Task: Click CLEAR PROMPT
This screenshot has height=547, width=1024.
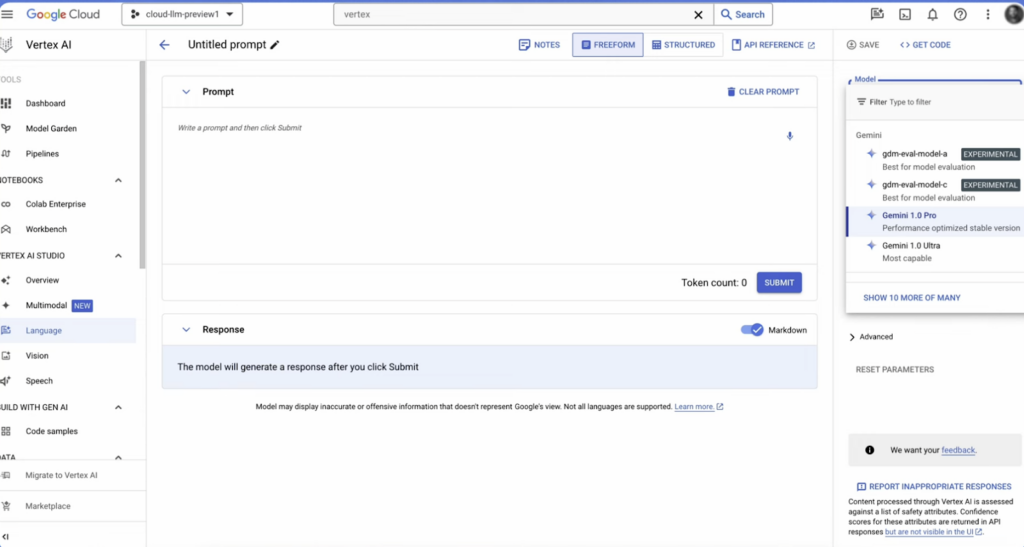Action: (763, 92)
